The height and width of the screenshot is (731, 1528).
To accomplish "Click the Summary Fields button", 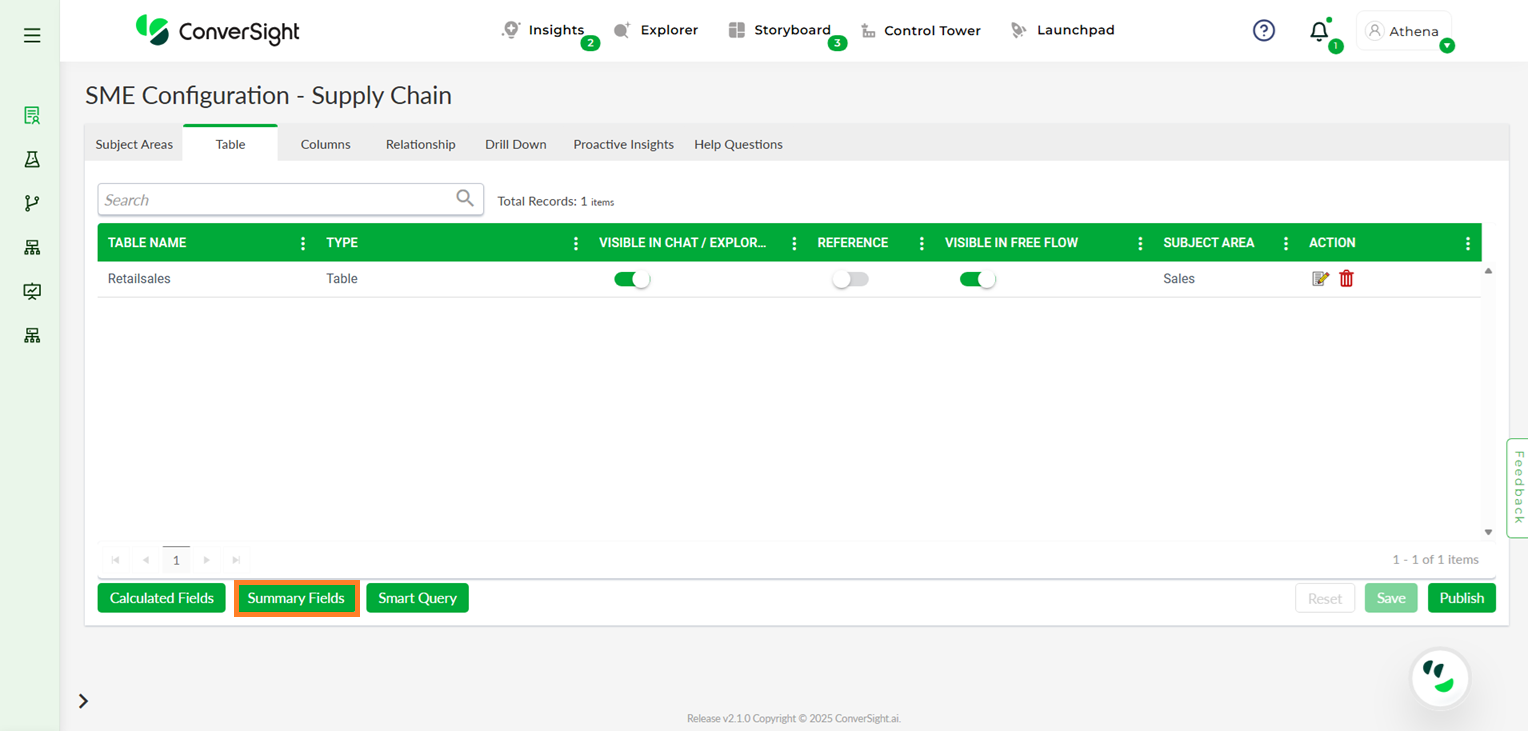I will [x=296, y=598].
